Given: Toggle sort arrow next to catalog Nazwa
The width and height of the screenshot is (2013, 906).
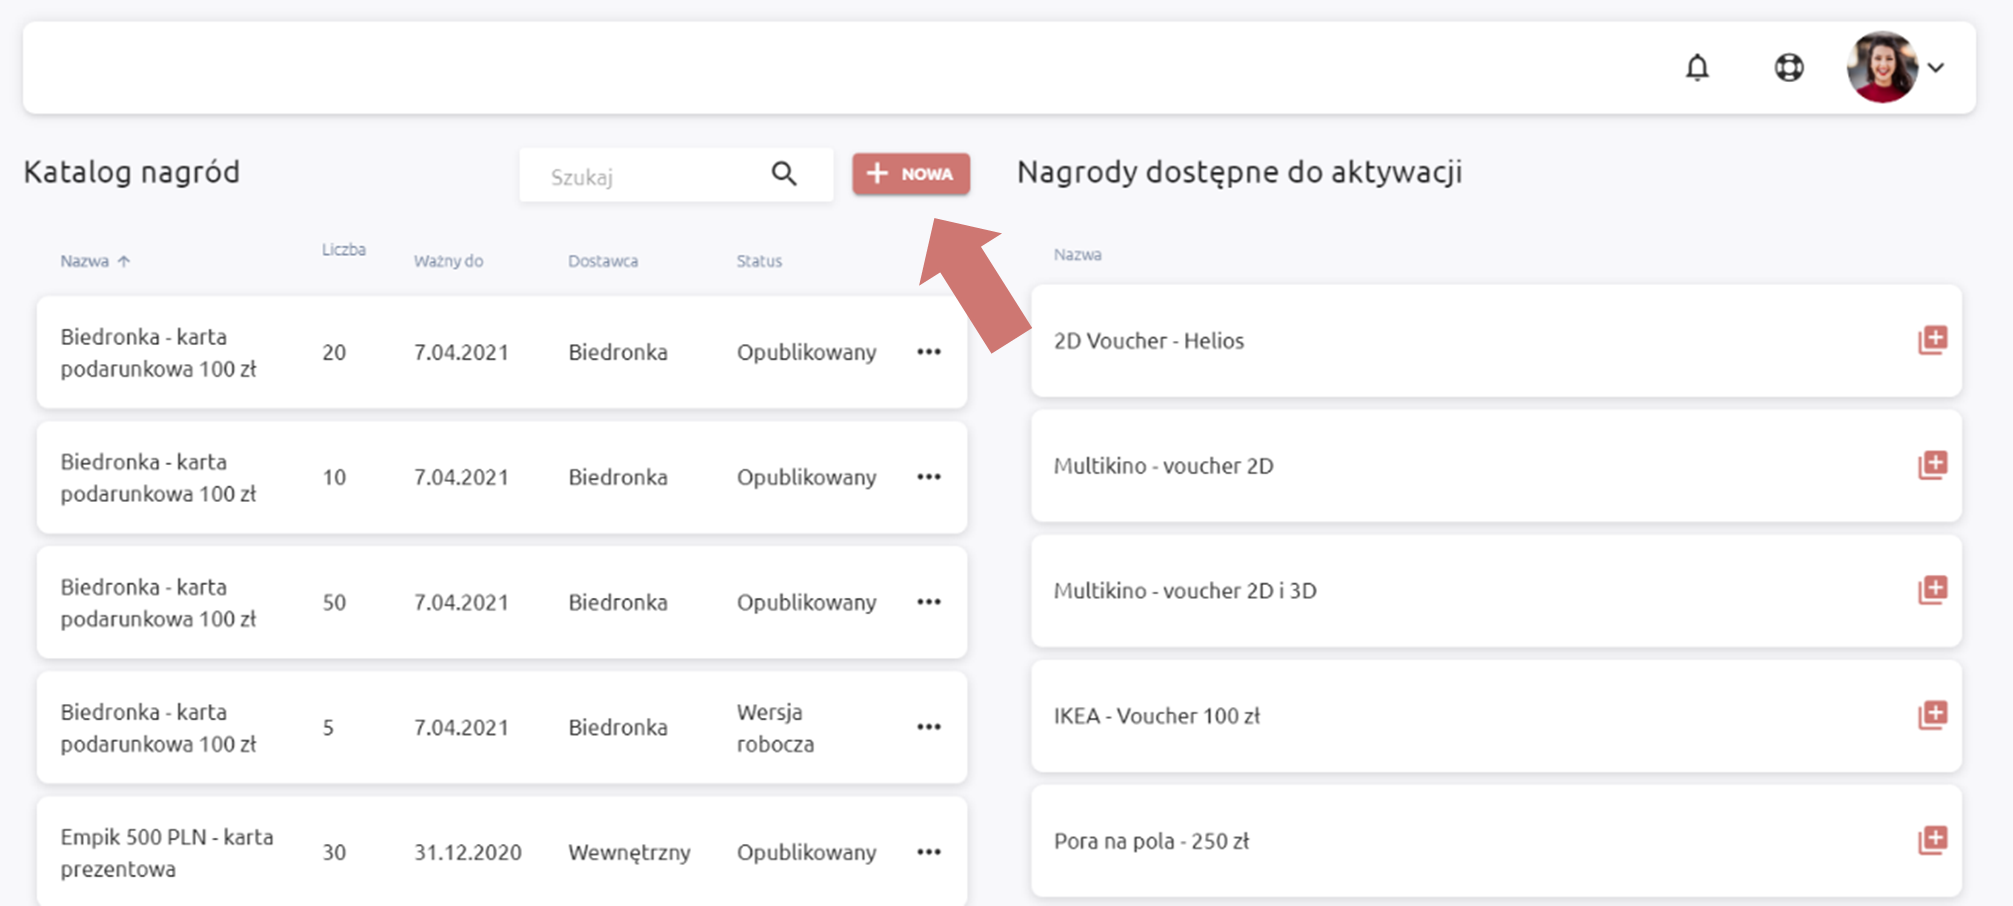Looking at the screenshot, I should coord(124,261).
